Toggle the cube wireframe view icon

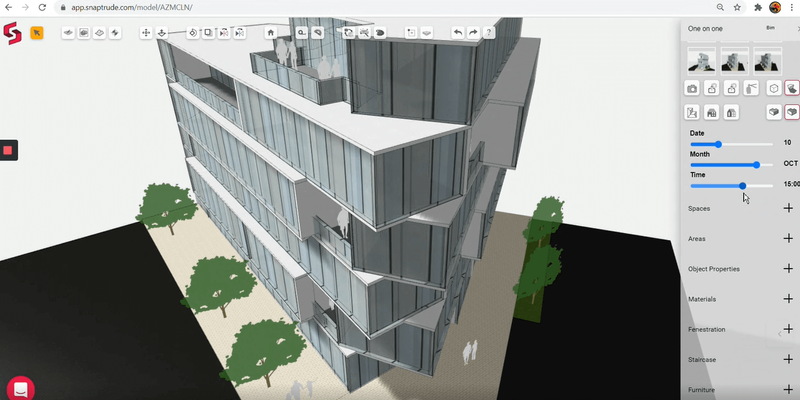point(773,88)
